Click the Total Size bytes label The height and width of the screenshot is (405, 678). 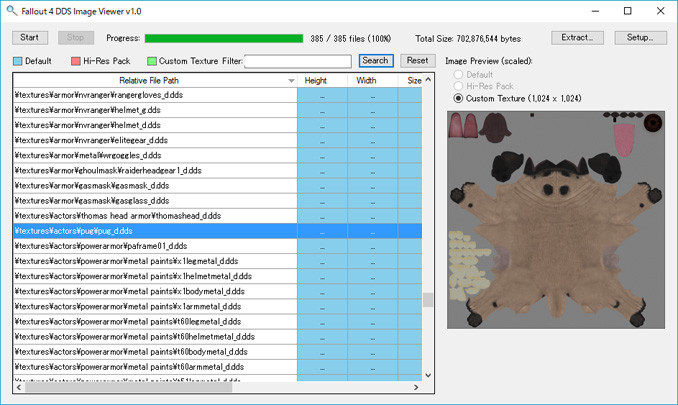468,38
